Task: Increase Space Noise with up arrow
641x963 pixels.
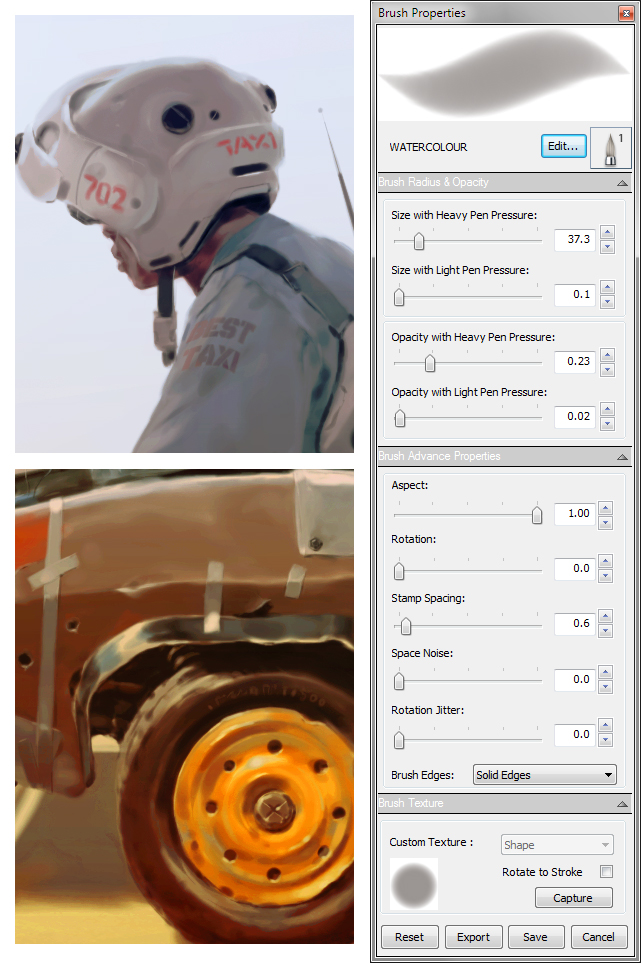Action: [605, 672]
